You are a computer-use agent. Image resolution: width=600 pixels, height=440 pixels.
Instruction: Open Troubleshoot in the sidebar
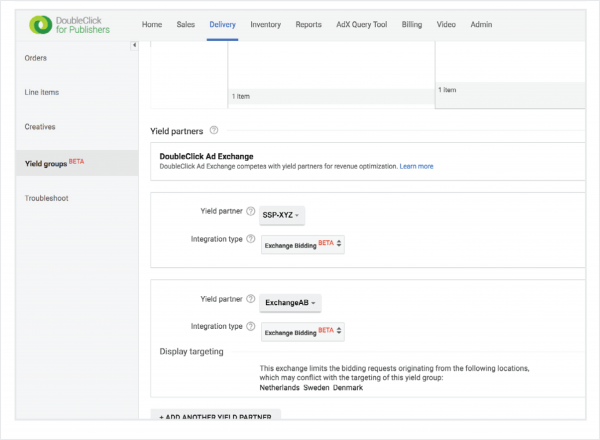47,198
